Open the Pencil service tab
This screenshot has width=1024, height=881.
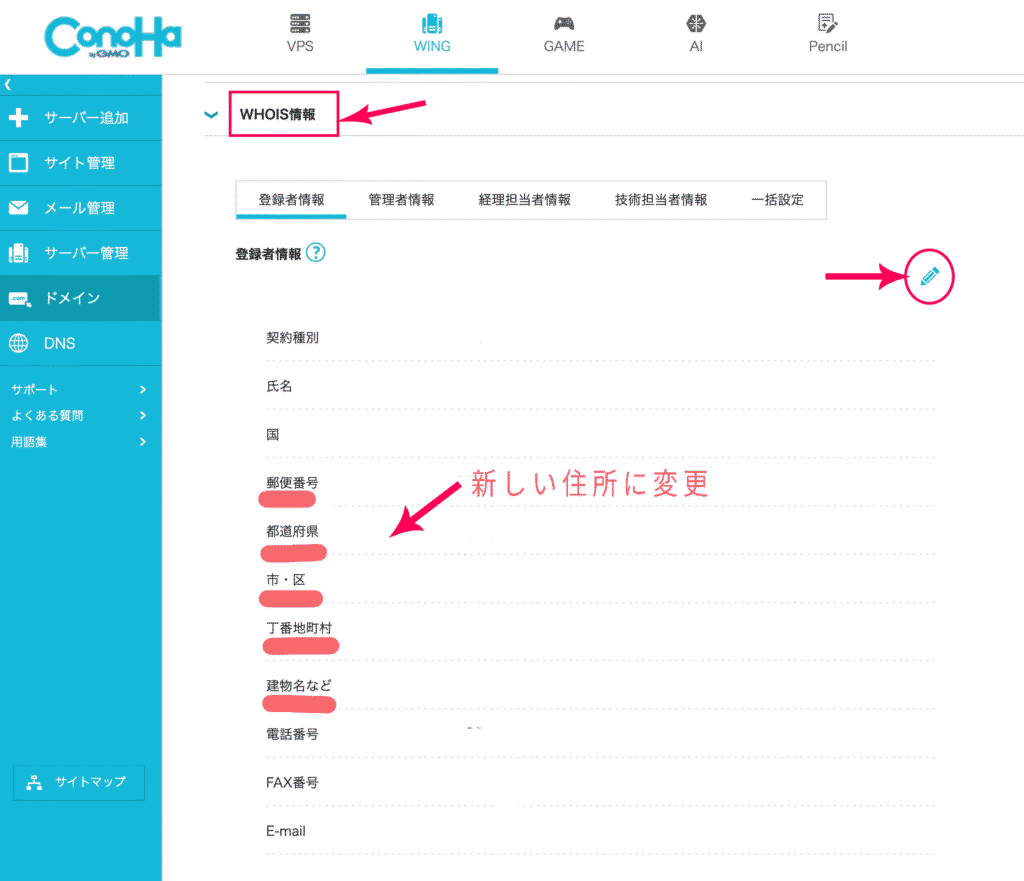[827, 35]
